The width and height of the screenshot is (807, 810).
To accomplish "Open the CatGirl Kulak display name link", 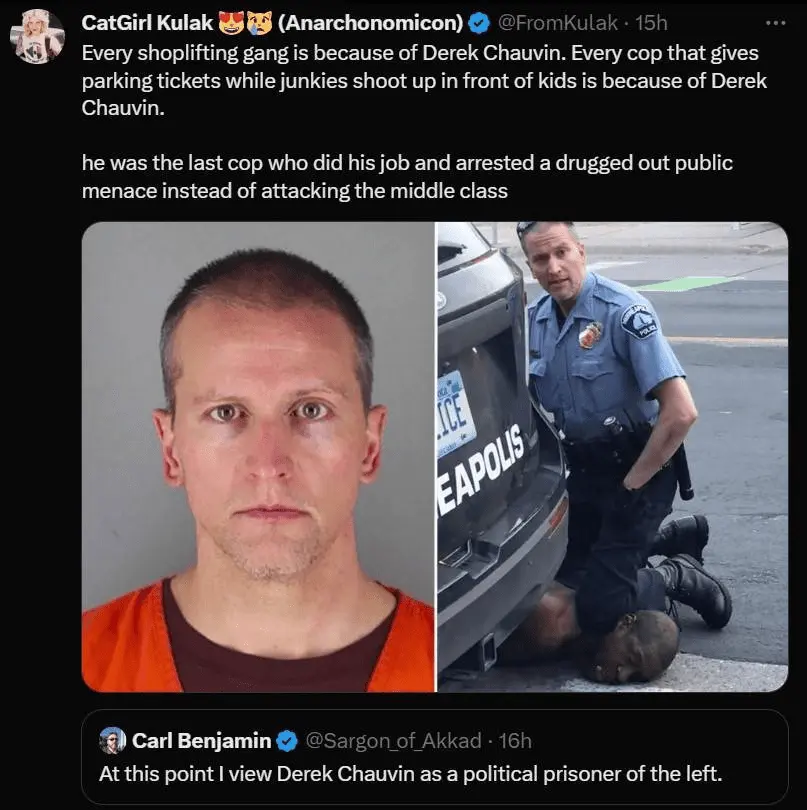I will (147, 23).
